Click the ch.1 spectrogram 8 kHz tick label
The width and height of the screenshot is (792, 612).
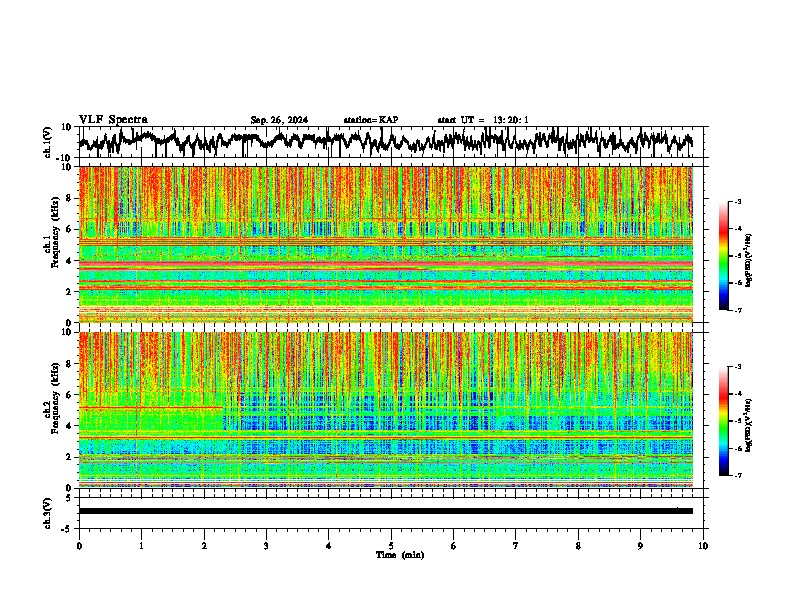[x=70, y=198]
